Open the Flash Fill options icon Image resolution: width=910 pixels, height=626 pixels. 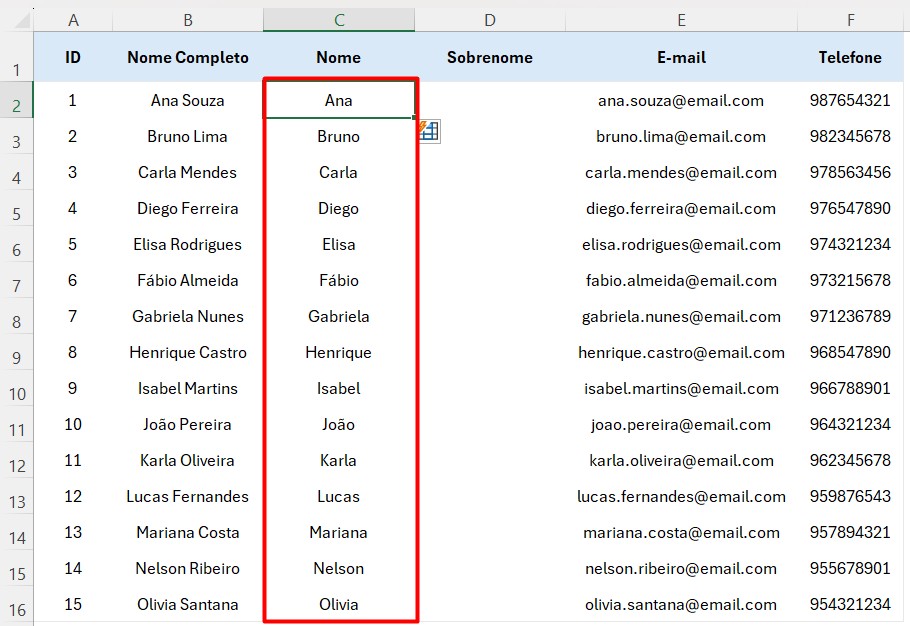(x=429, y=131)
